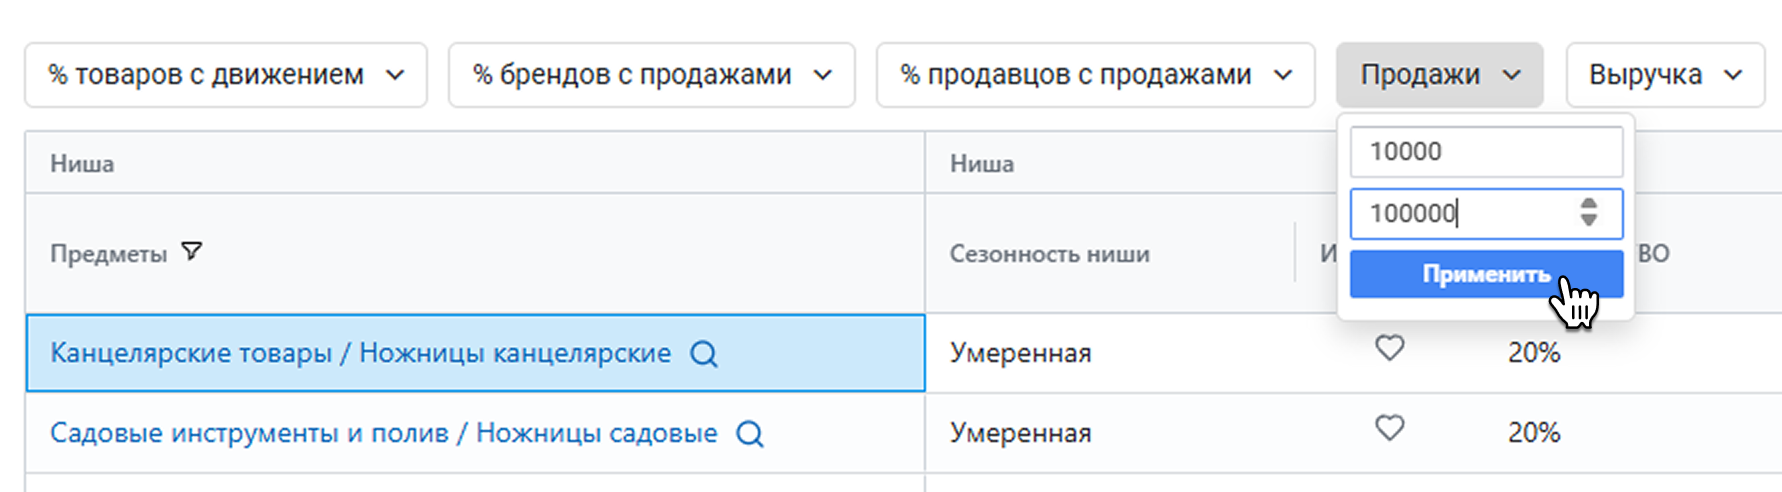
Task: Click the filter funnel icon next to Предметы
Action: coord(192,251)
